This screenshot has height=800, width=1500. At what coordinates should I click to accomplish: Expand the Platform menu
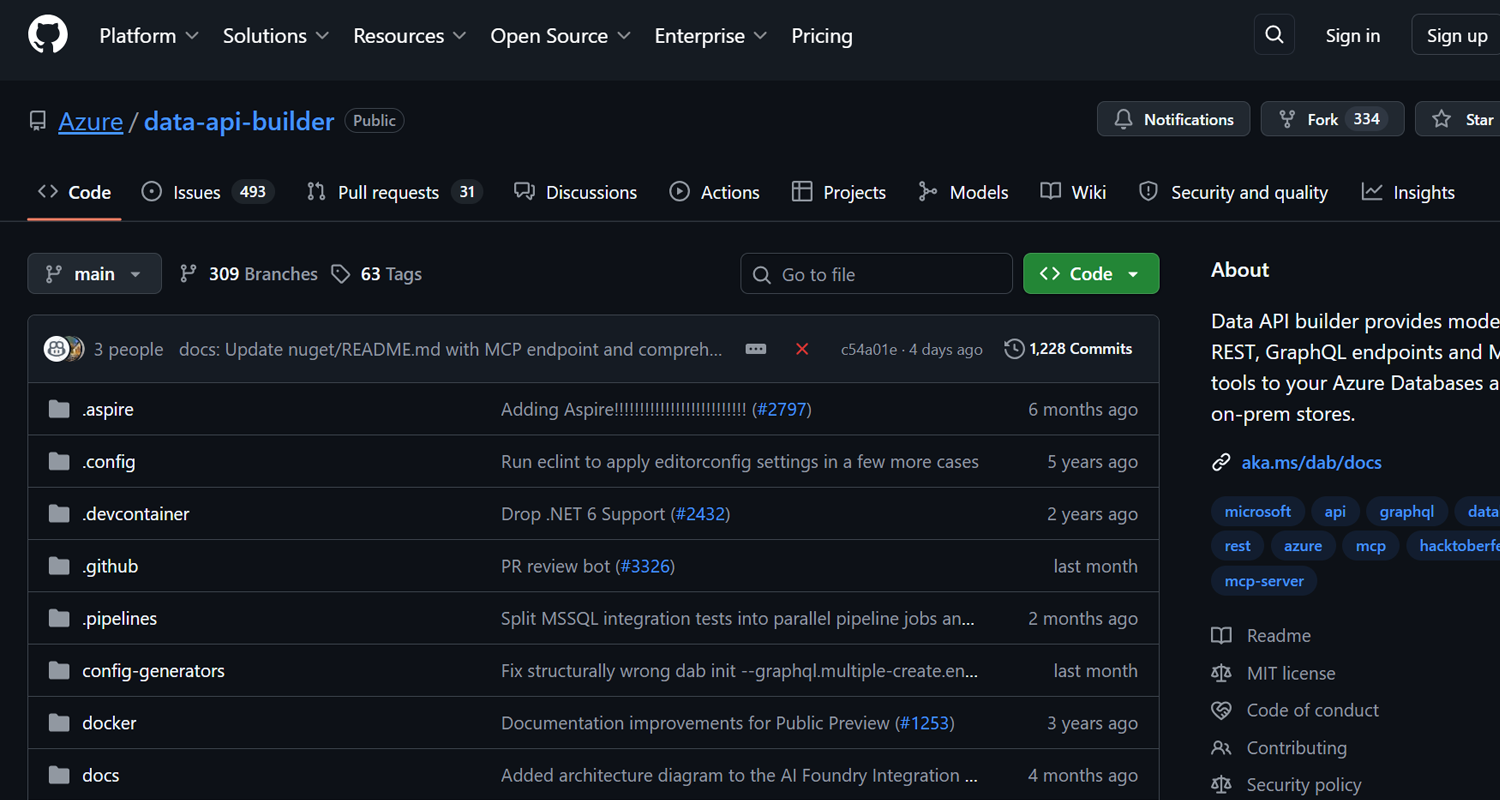[x=149, y=35]
